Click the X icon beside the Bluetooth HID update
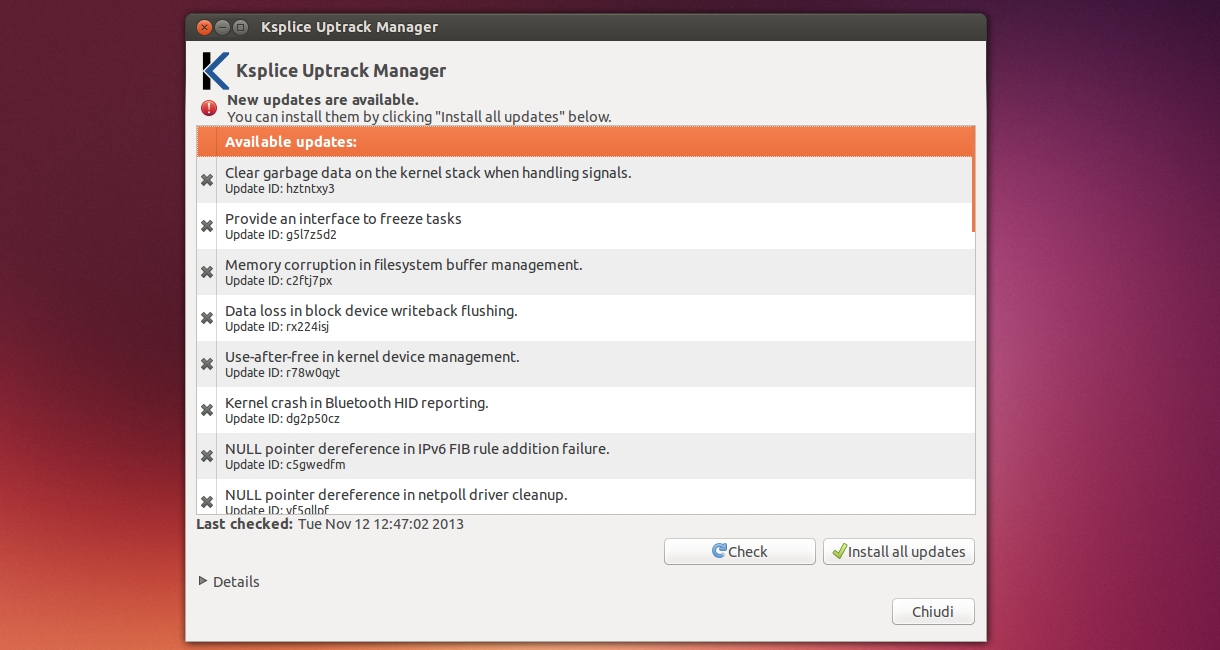 (x=207, y=410)
